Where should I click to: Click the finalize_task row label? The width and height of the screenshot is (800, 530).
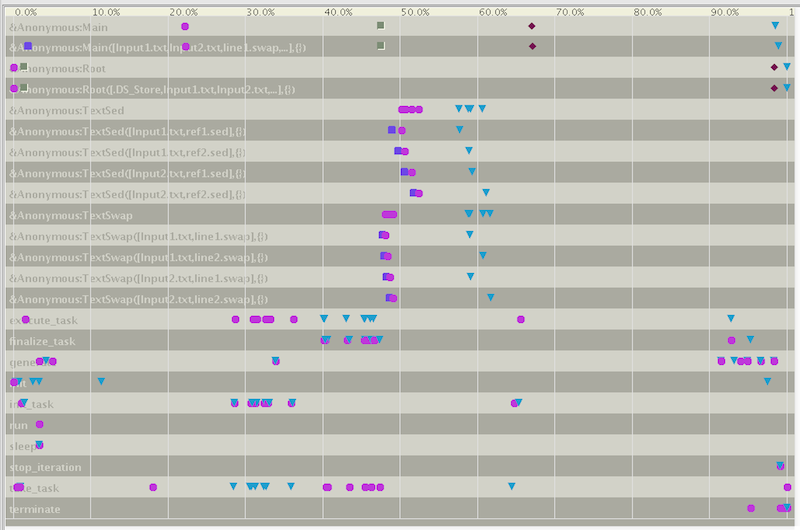point(42,341)
